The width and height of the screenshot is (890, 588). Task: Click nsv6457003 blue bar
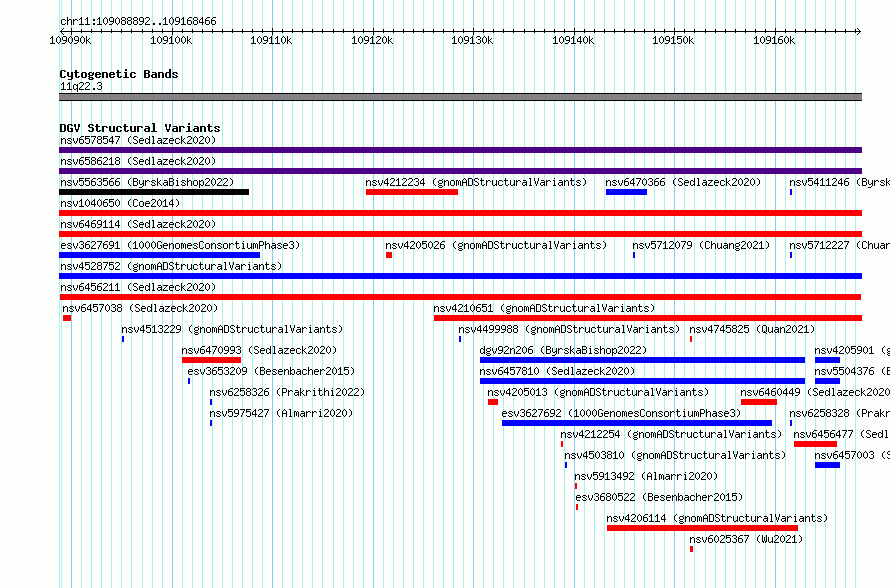tap(827, 465)
